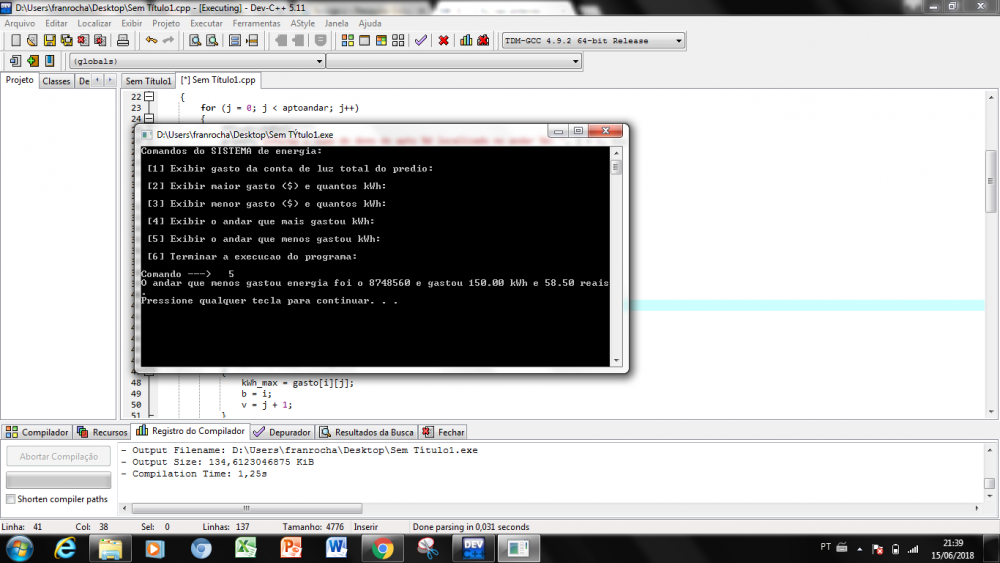Click the Find magnifier toolbar icon

point(195,41)
